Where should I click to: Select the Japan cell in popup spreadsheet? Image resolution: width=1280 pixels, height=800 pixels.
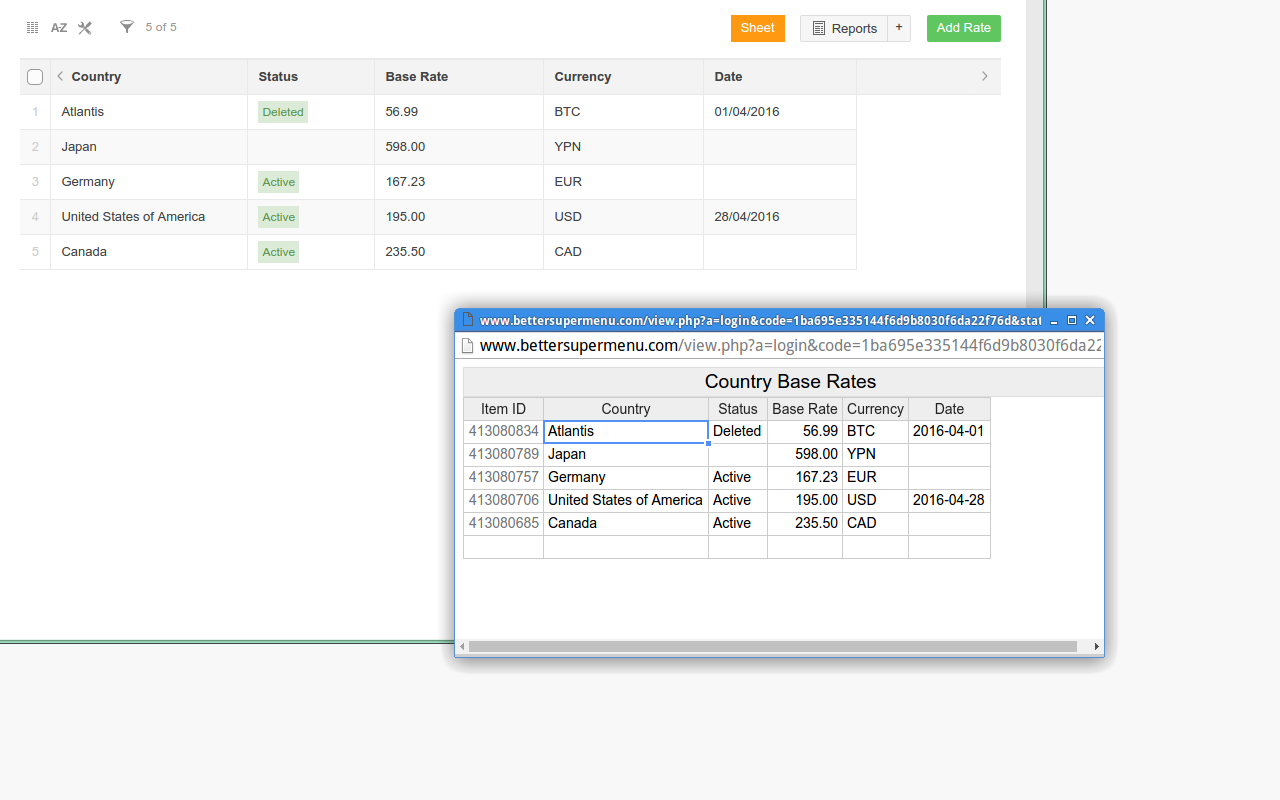click(625, 454)
